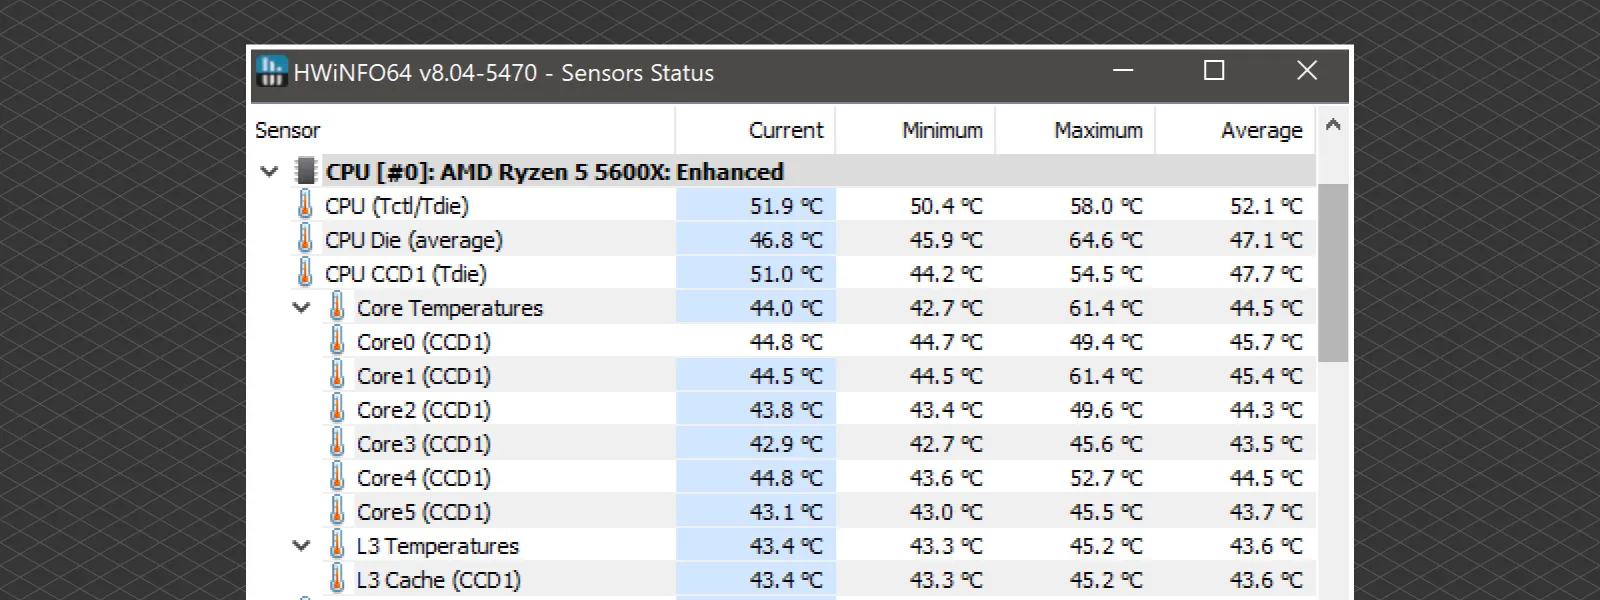
Task: Select the Core Temperatures row label
Action: point(450,308)
